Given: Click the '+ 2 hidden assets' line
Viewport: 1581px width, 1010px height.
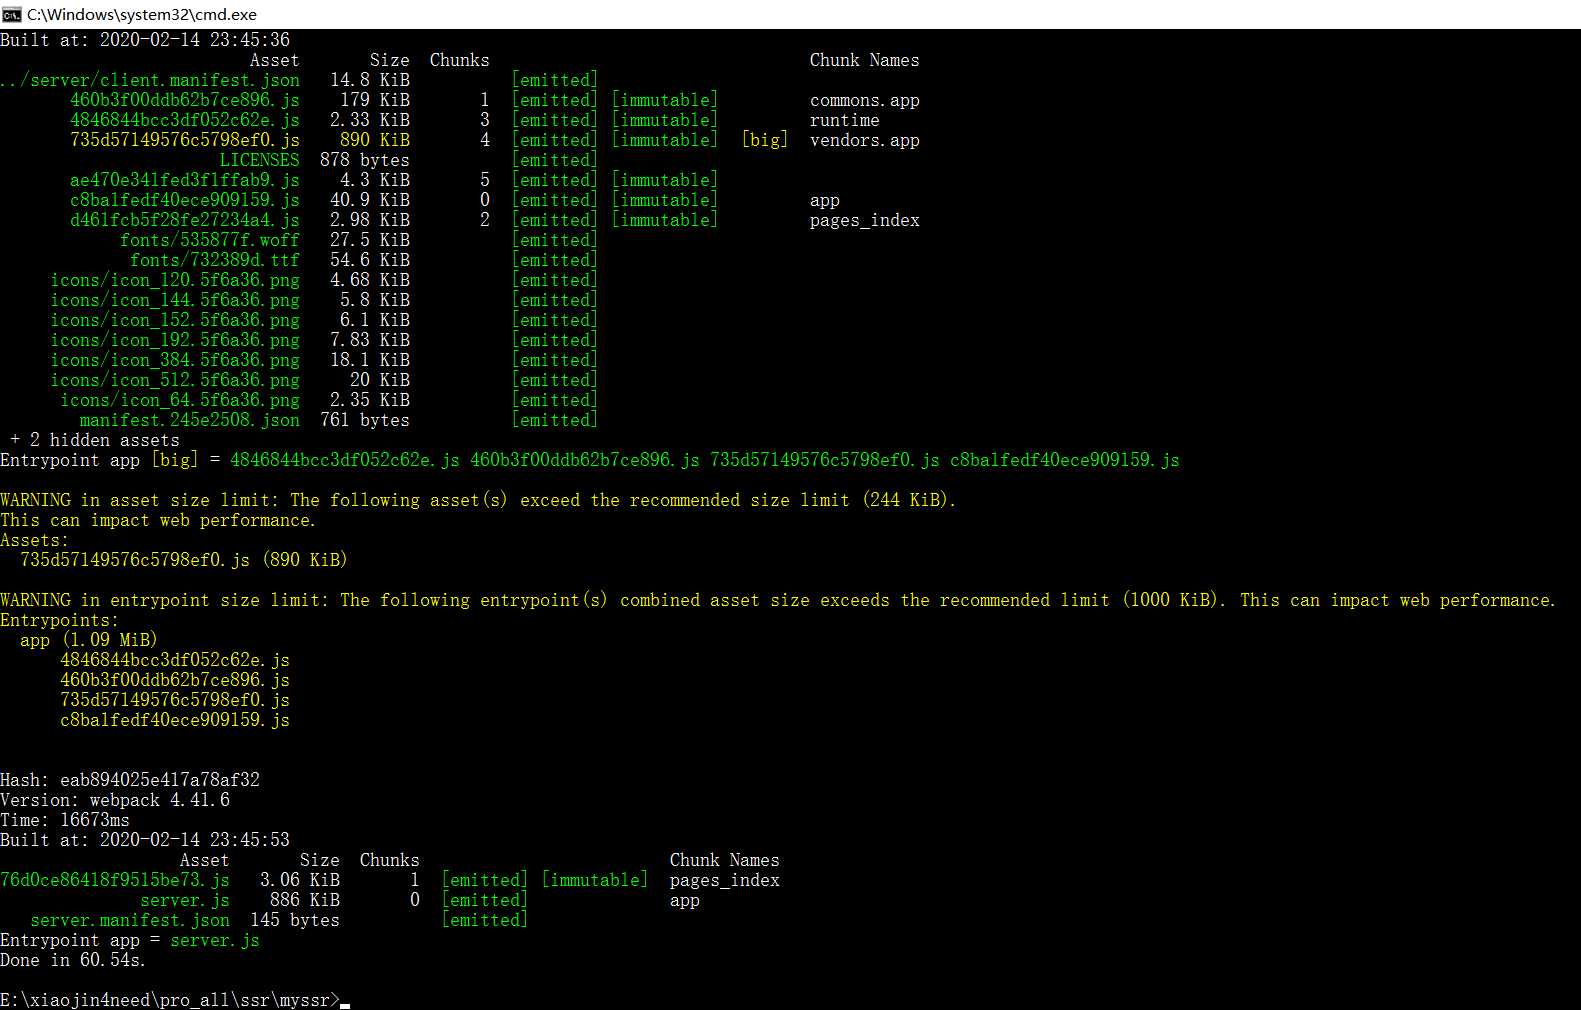Looking at the screenshot, I should tap(95, 440).
